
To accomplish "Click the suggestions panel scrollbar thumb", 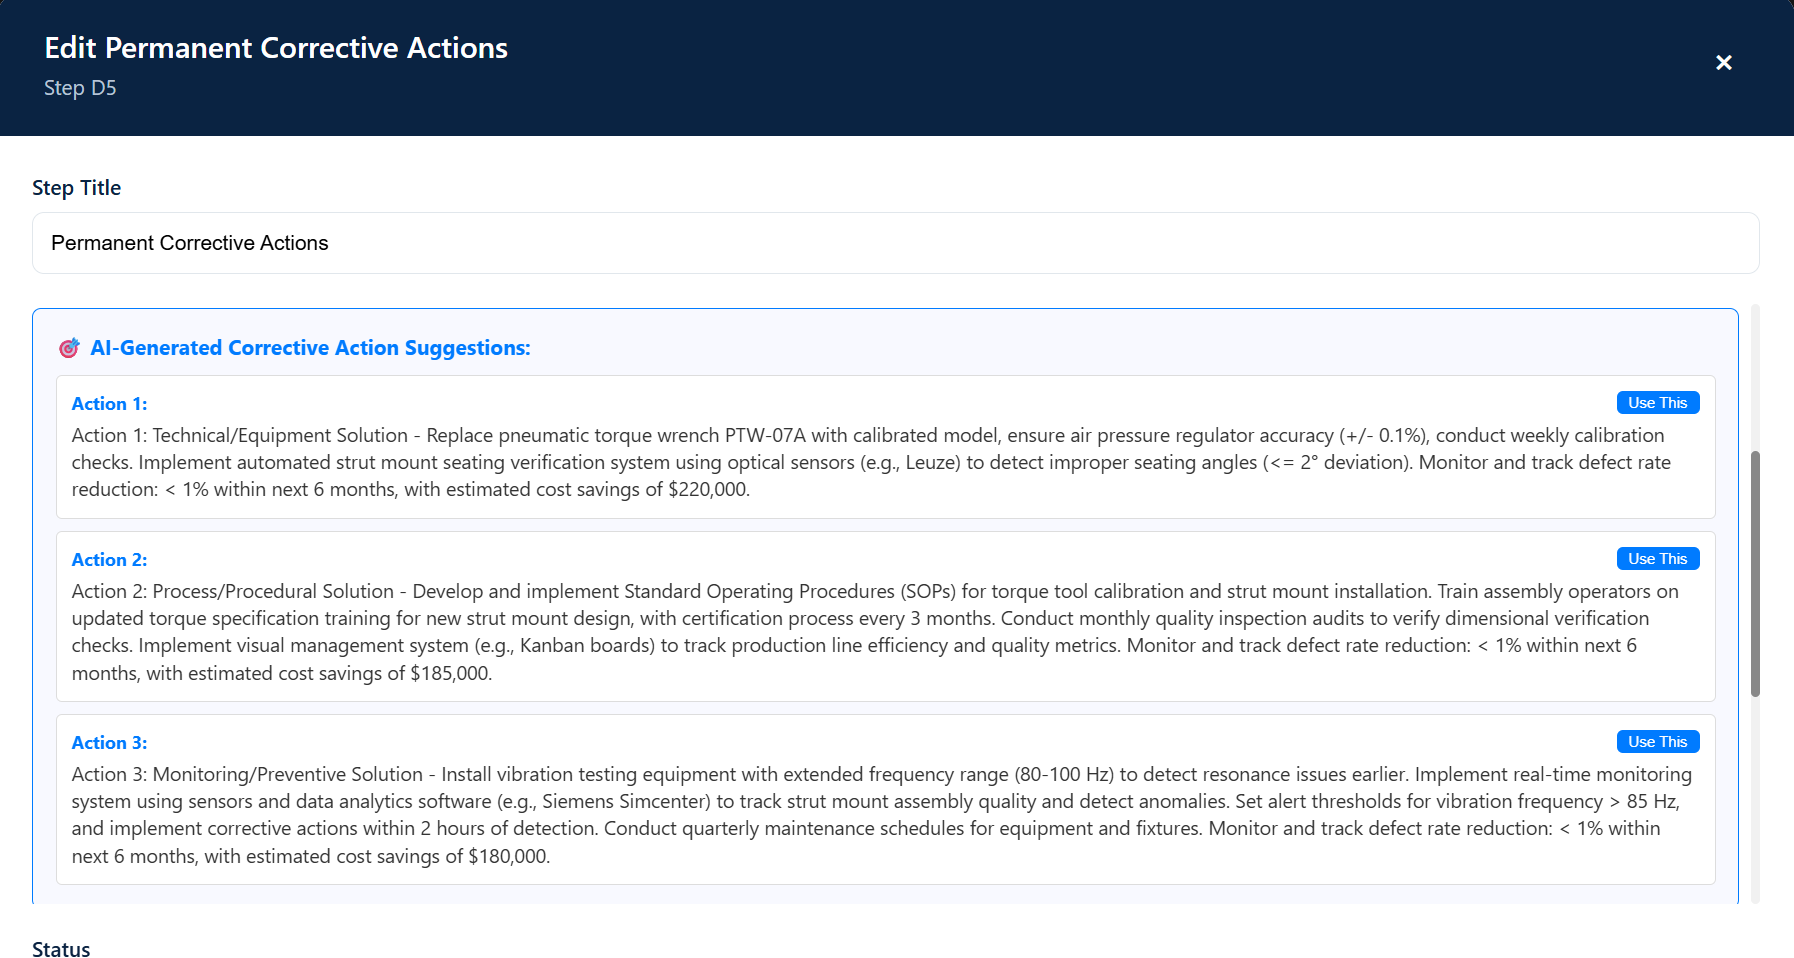I will (x=1755, y=574).
